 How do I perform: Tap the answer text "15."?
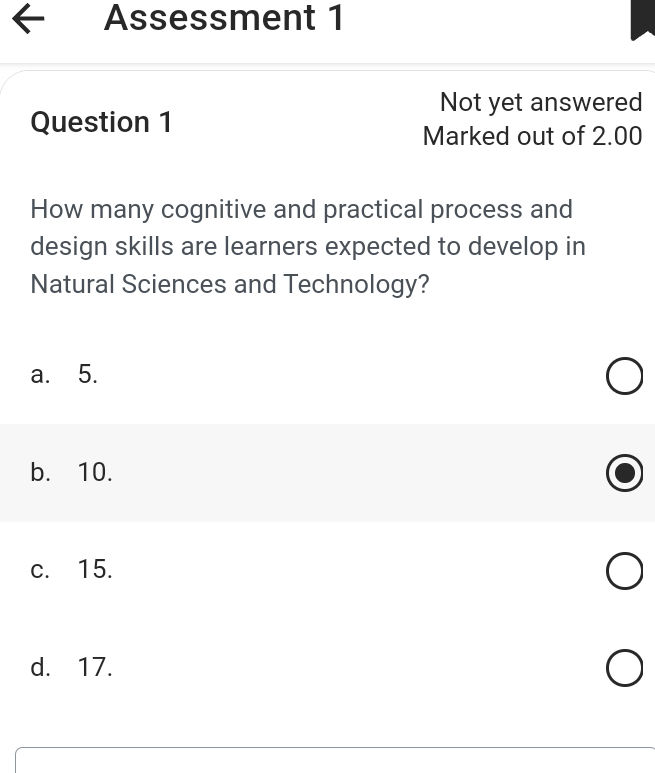coord(95,570)
